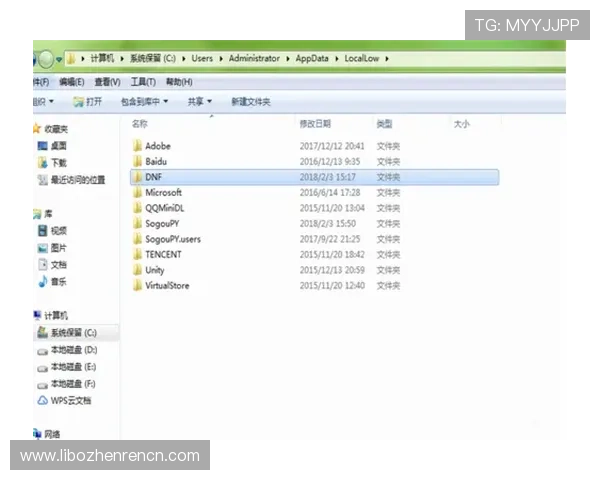Click the Unity folder icon

tap(137, 270)
